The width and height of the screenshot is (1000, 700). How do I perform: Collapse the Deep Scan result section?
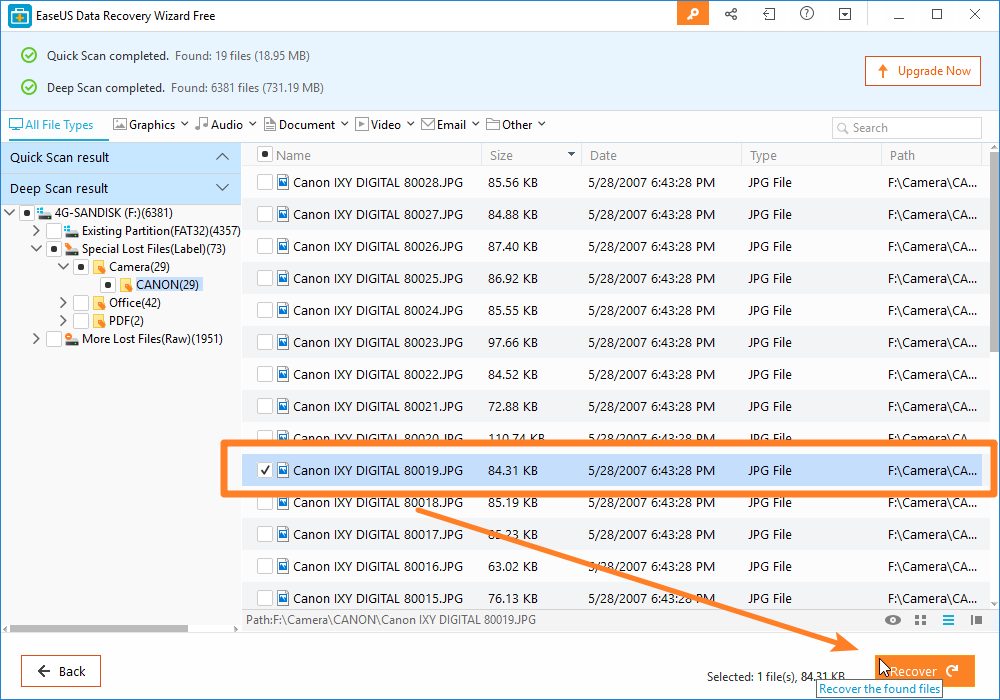(x=222, y=188)
